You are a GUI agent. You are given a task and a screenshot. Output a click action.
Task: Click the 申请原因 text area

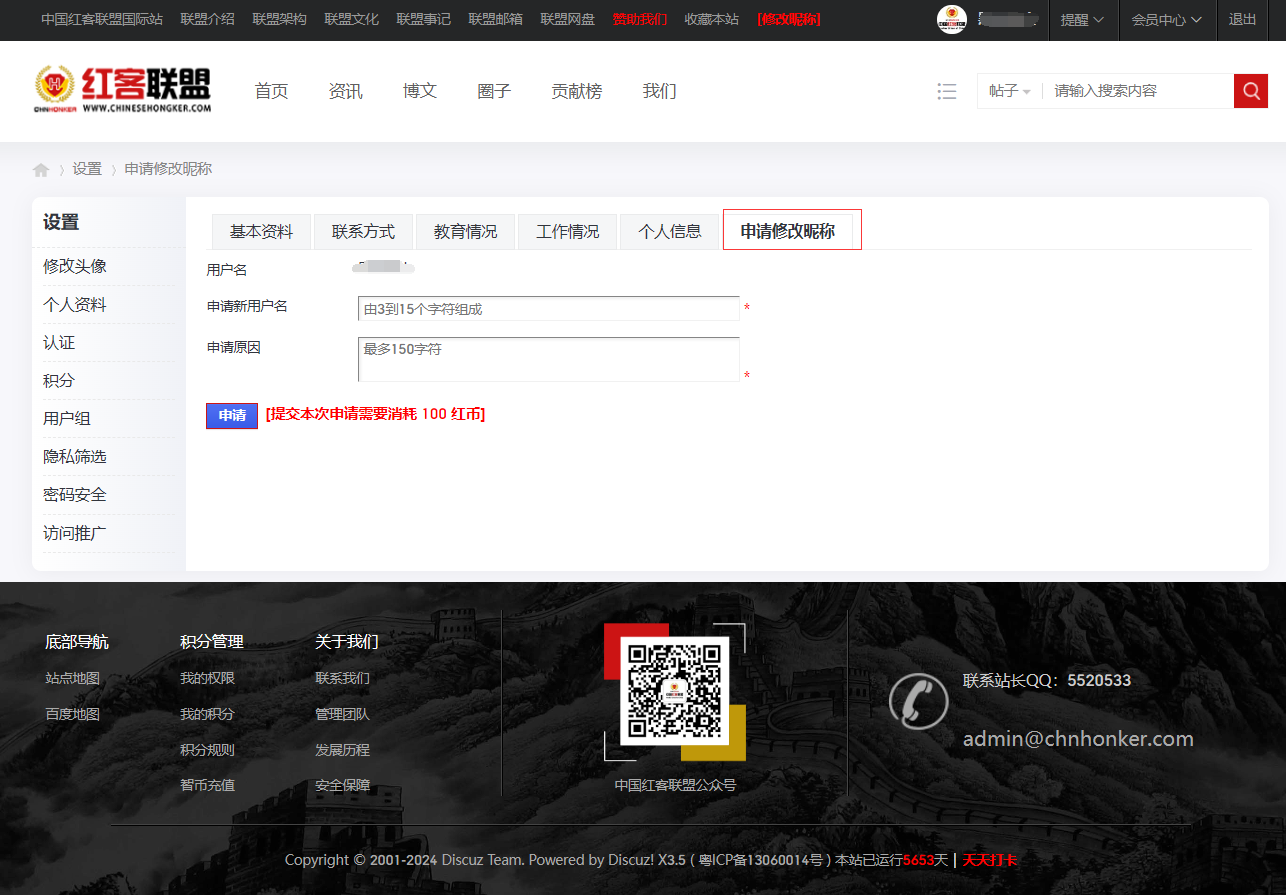point(549,360)
